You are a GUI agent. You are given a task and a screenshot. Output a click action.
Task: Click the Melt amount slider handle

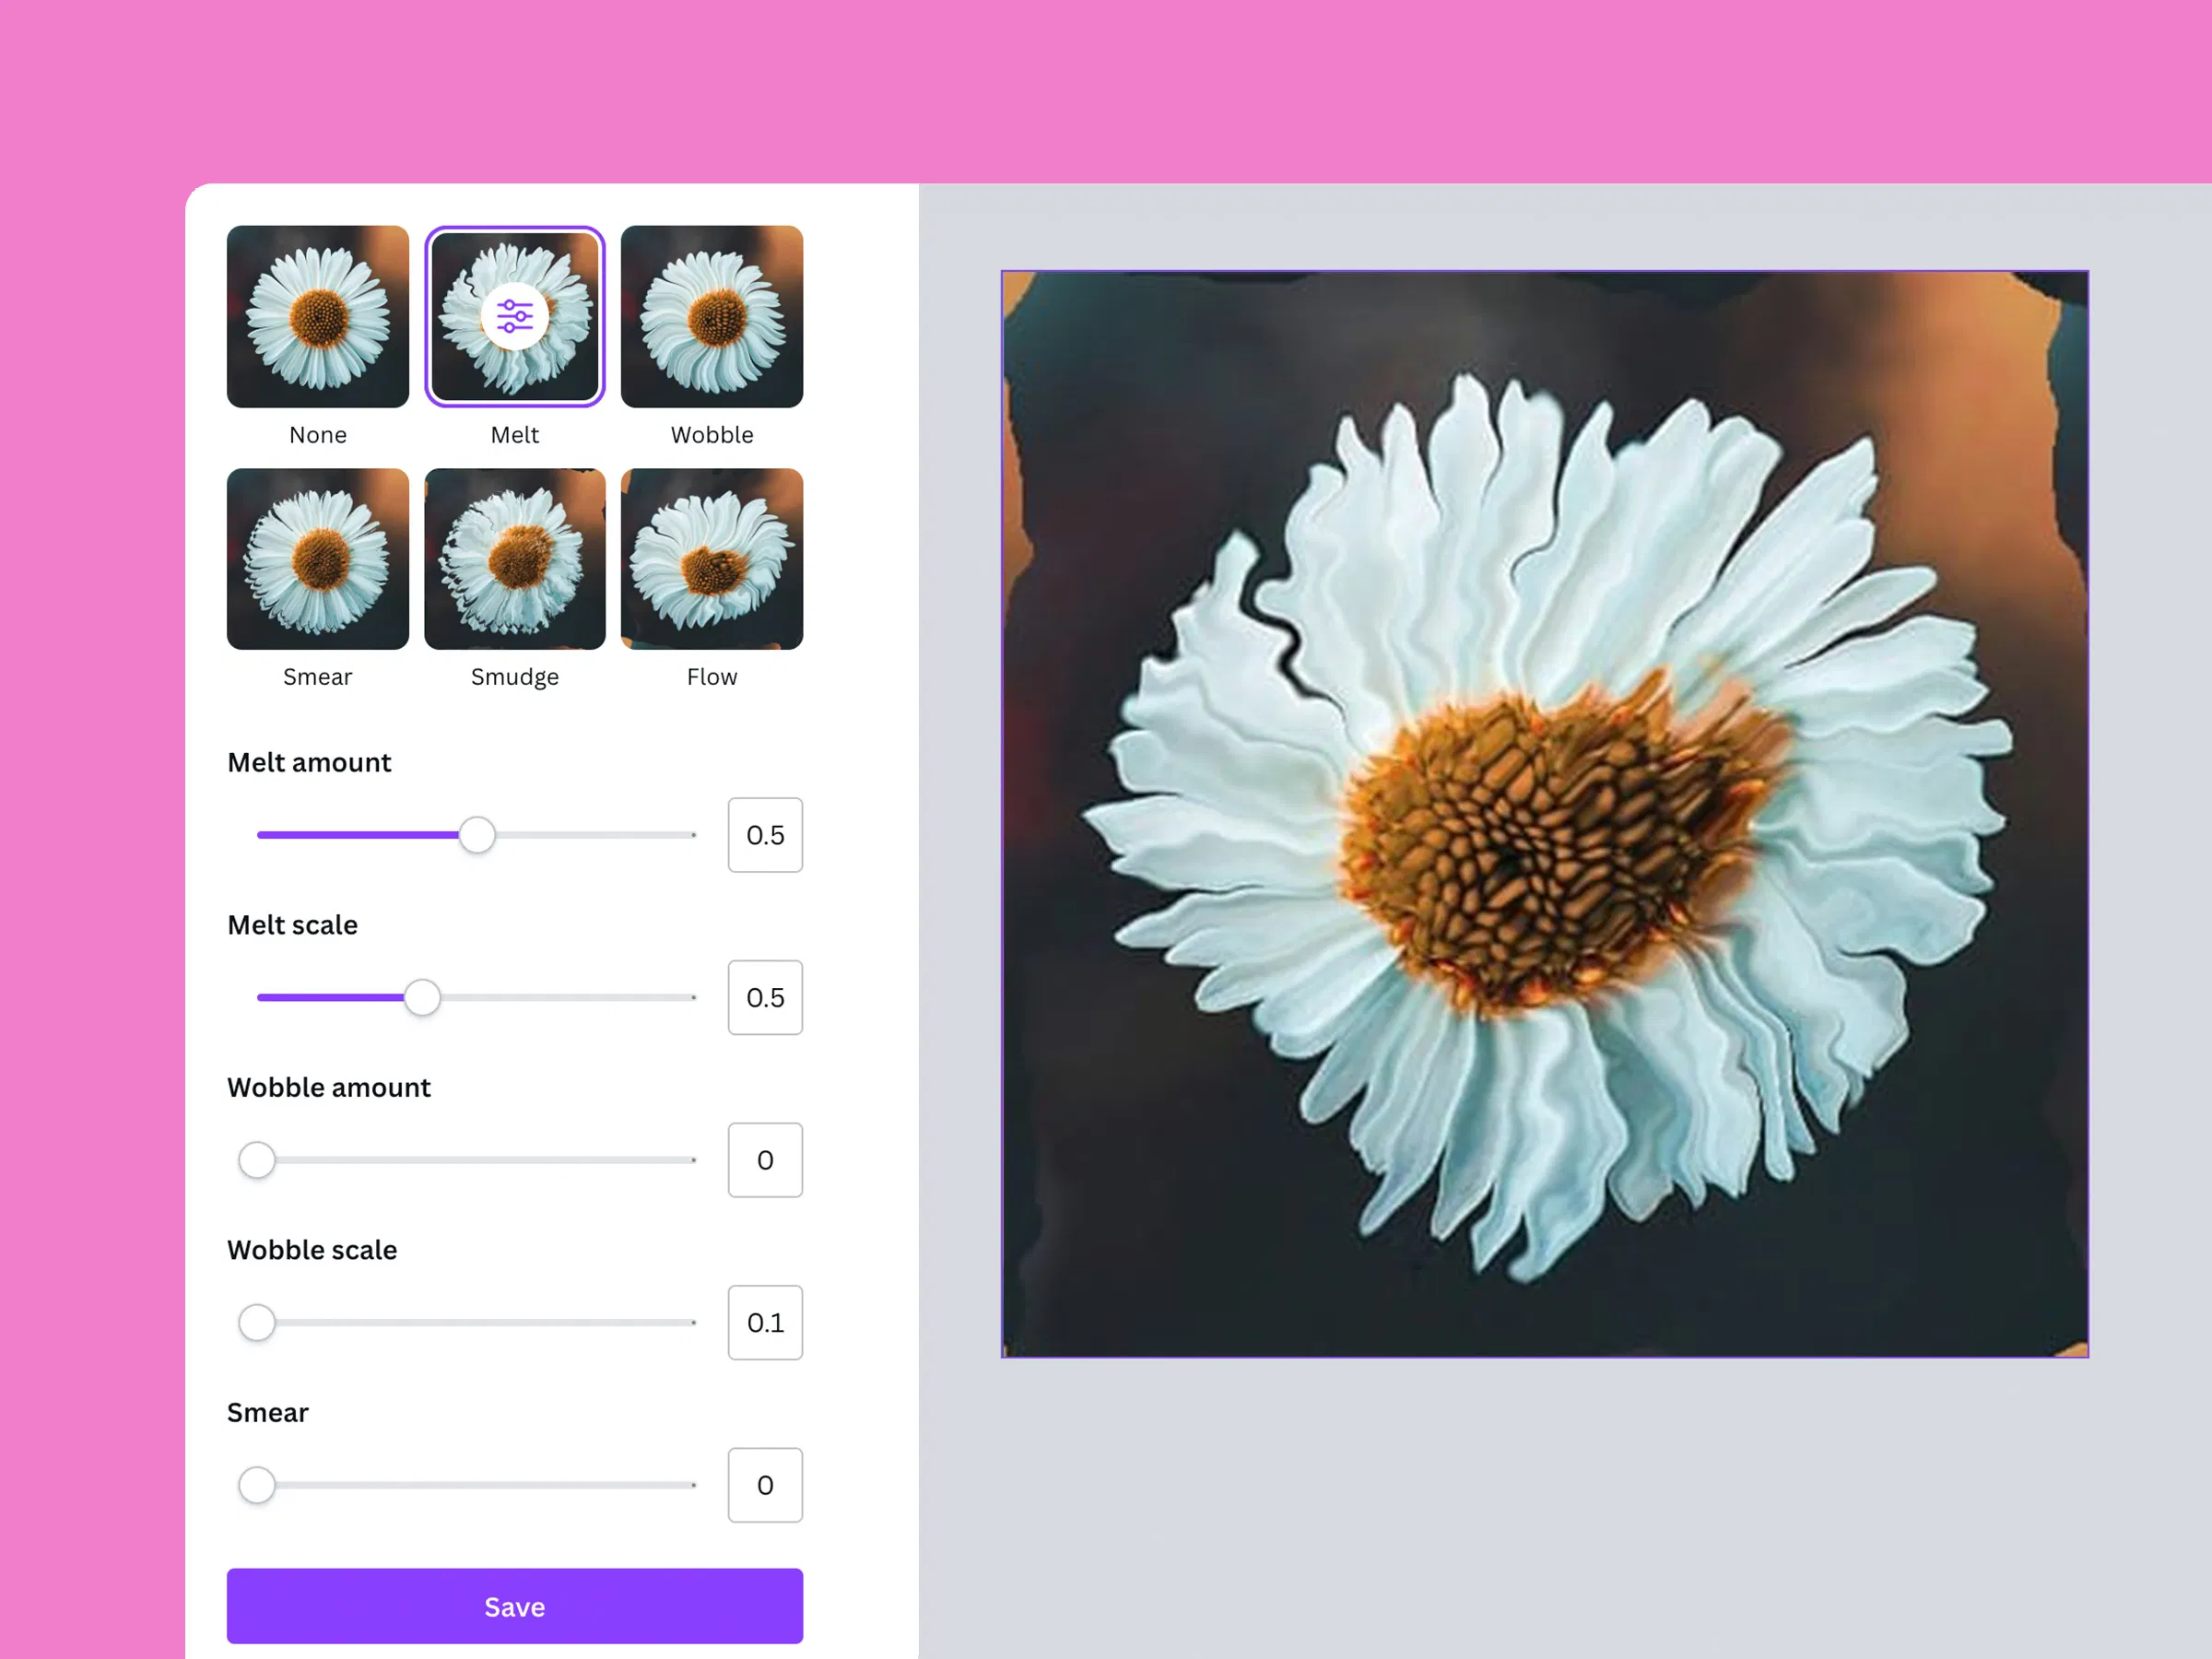pyautogui.click(x=477, y=835)
